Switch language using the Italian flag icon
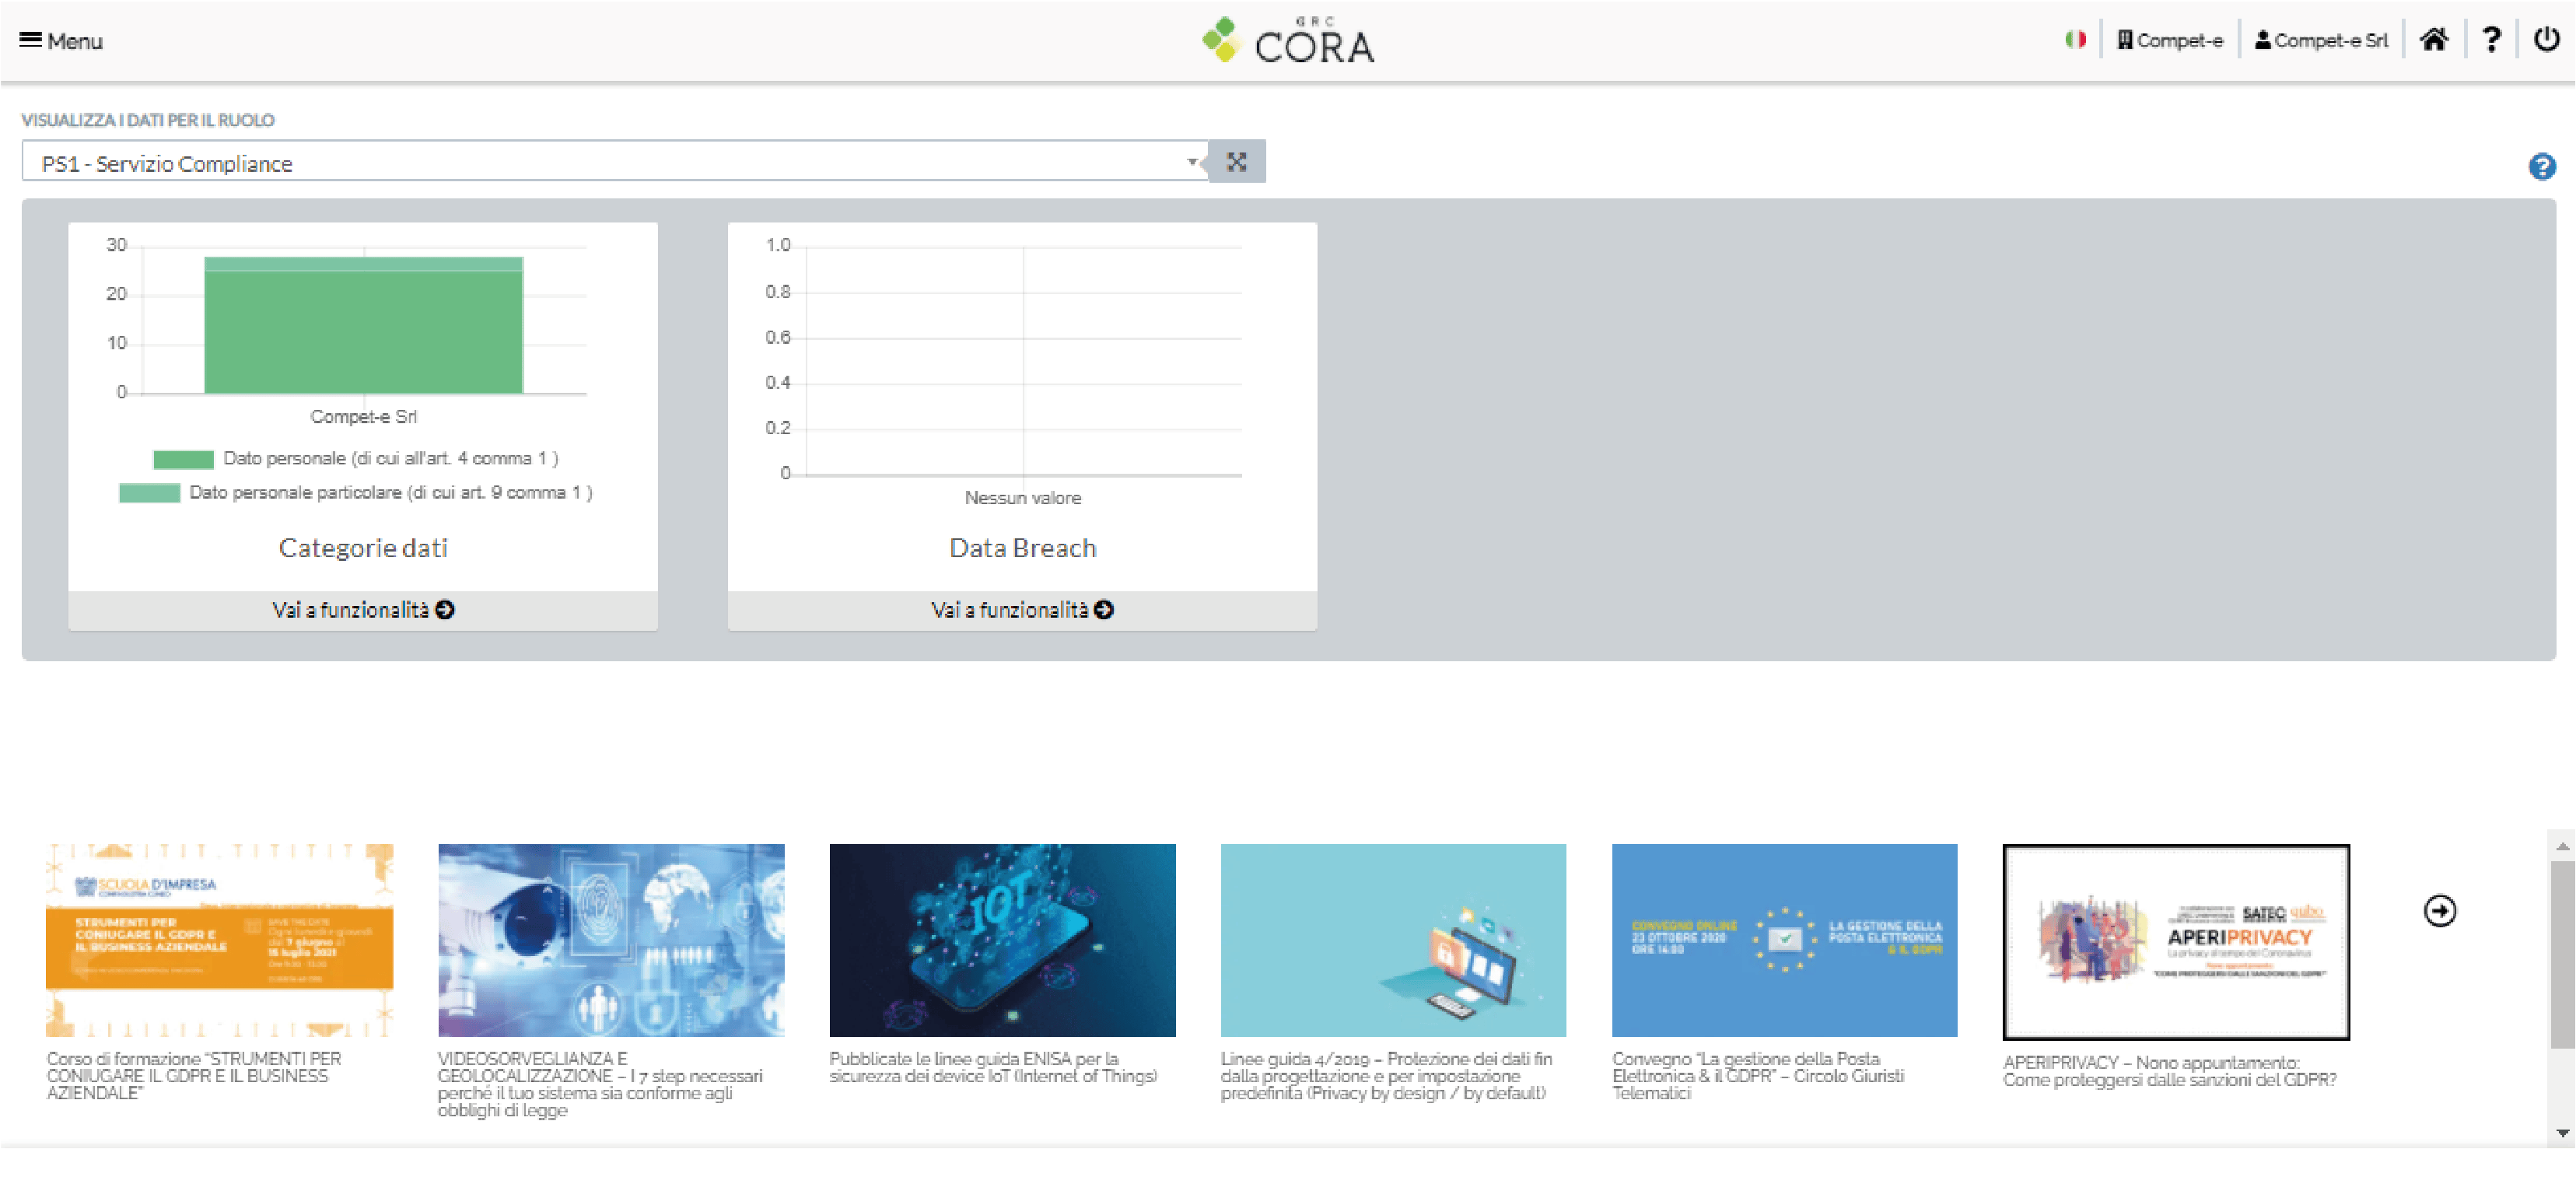The height and width of the screenshot is (1184, 2576). point(2075,39)
